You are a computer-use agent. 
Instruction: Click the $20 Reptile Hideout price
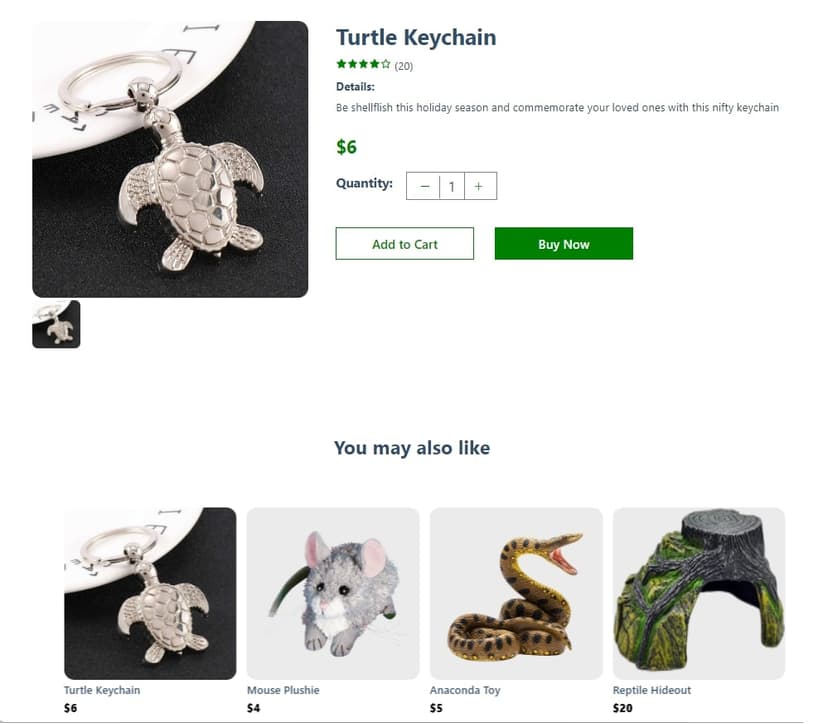pyautogui.click(x=622, y=708)
